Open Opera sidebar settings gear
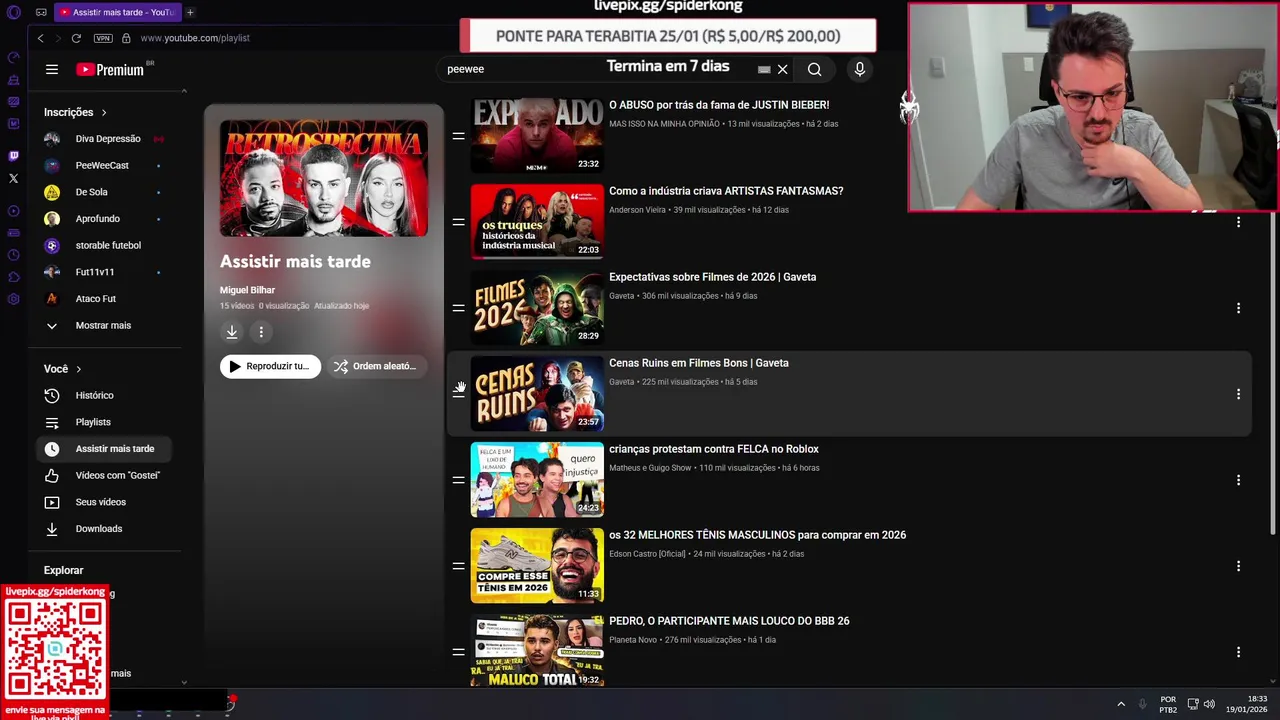1280x720 pixels. pyautogui.click(x=13, y=299)
